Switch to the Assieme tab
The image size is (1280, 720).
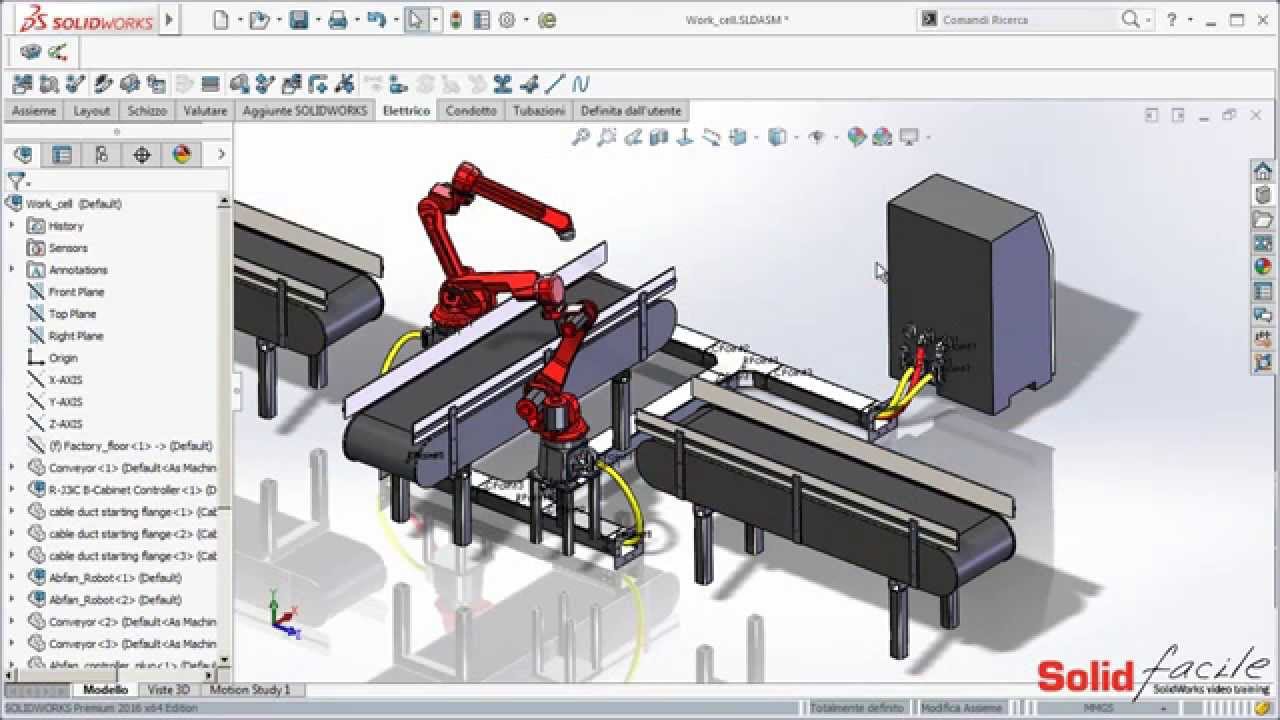coord(34,111)
